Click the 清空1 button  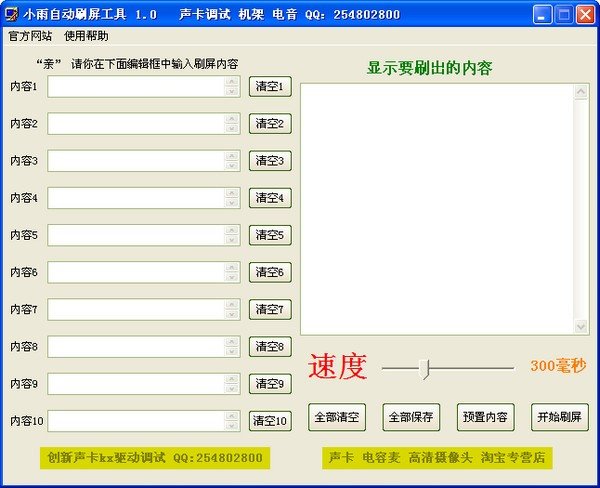pyautogui.click(x=269, y=87)
